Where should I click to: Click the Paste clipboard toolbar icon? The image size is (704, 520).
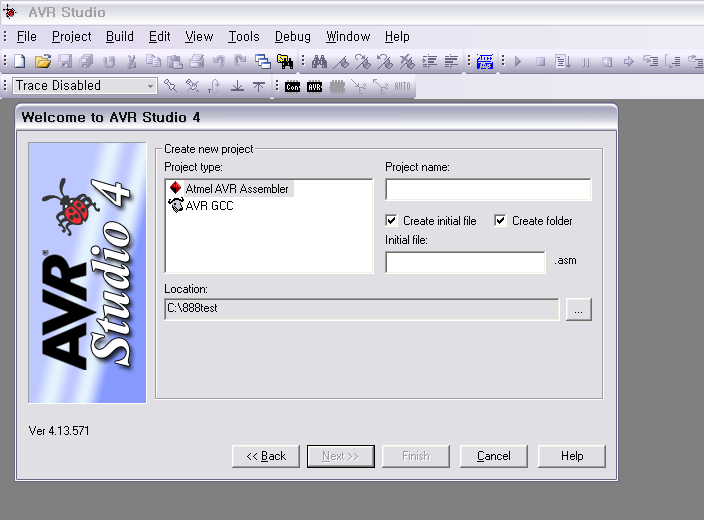175,61
